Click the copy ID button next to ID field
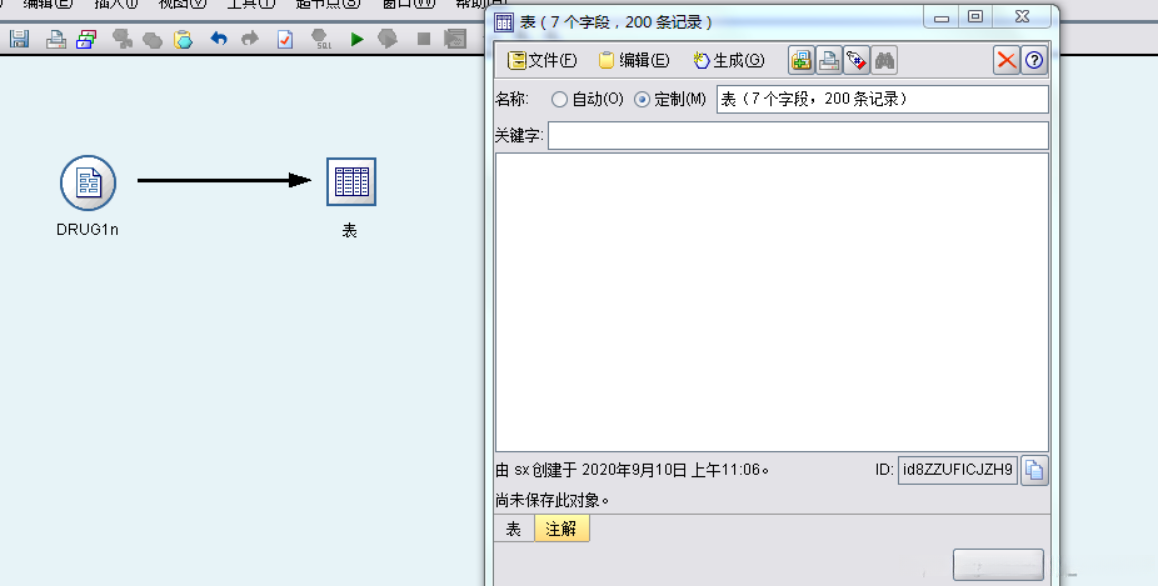 [x=1034, y=470]
